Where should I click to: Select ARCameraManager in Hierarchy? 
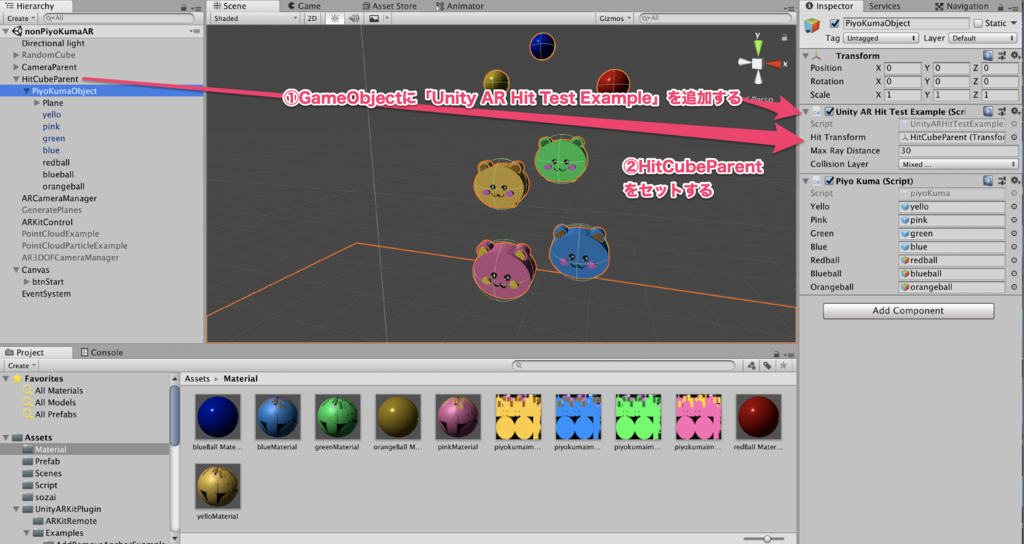point(59,199)
